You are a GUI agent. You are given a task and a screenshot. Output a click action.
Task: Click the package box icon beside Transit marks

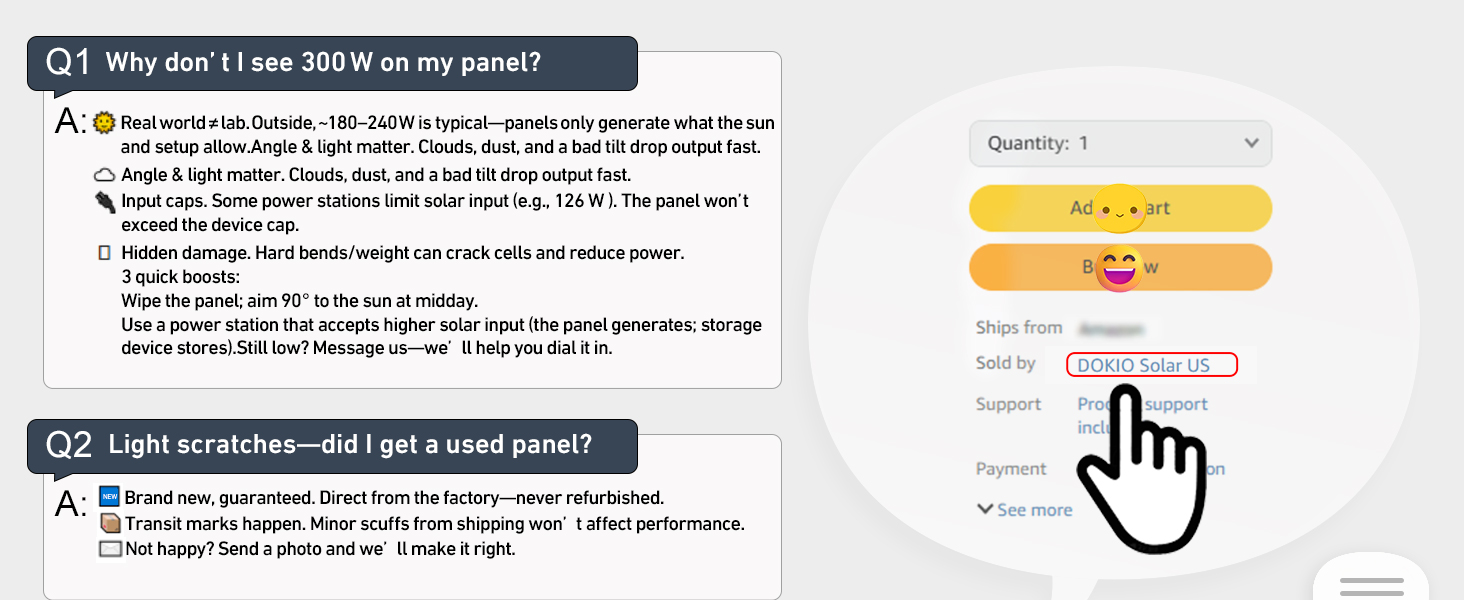point(110,523)
